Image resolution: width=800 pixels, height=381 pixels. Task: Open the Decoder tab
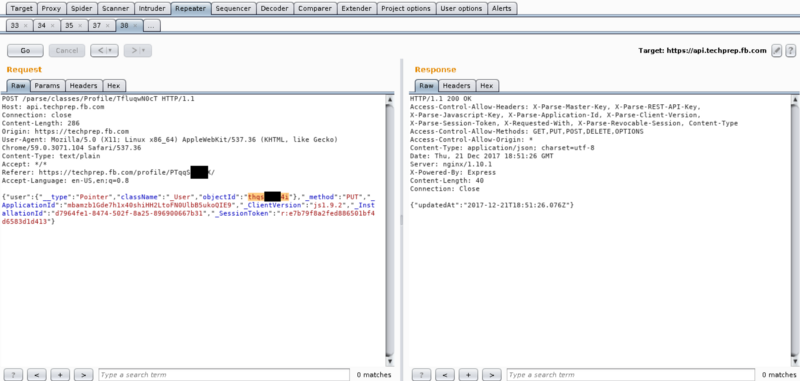[x=274, y=9]
